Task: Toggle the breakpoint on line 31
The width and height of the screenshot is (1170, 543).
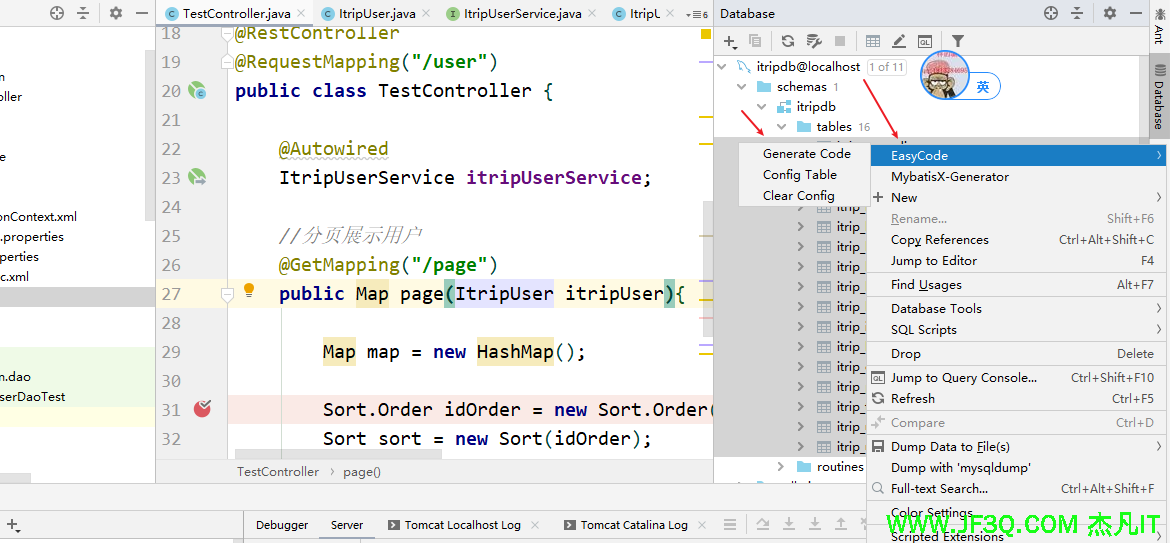Action: click(202, 408)
